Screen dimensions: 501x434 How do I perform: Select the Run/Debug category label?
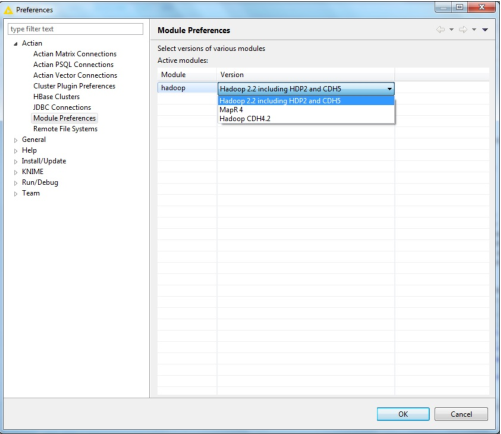click(x=40, y=182)
